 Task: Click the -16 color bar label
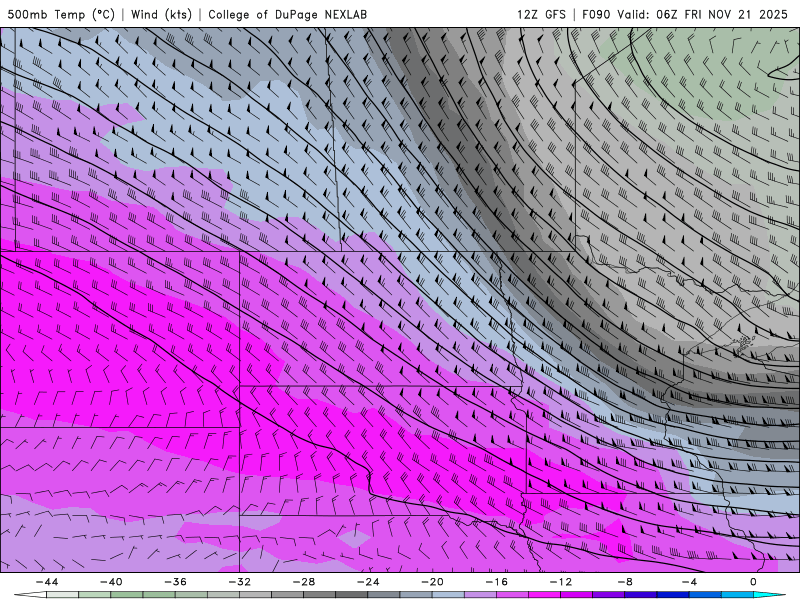[497, 582]
